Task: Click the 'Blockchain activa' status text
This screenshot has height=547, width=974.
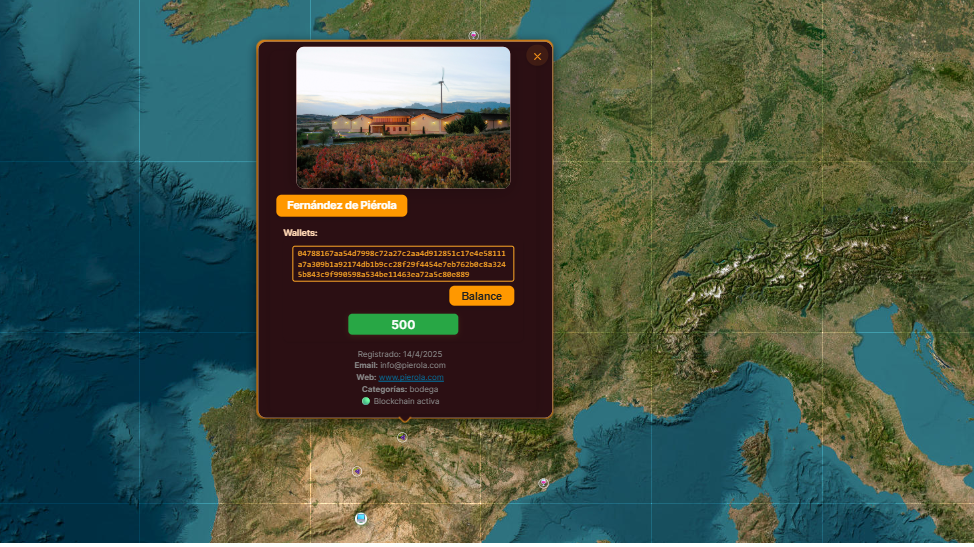Action: [x=406, y=401]
